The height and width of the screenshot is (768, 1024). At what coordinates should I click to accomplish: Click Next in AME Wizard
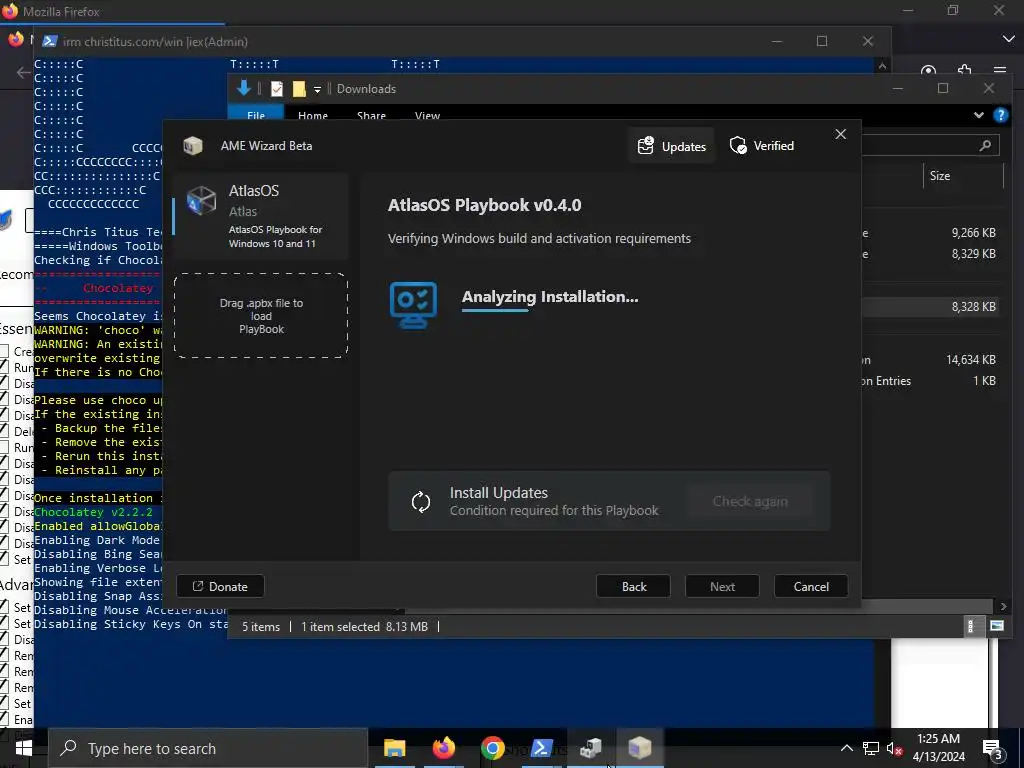point(722,586)
